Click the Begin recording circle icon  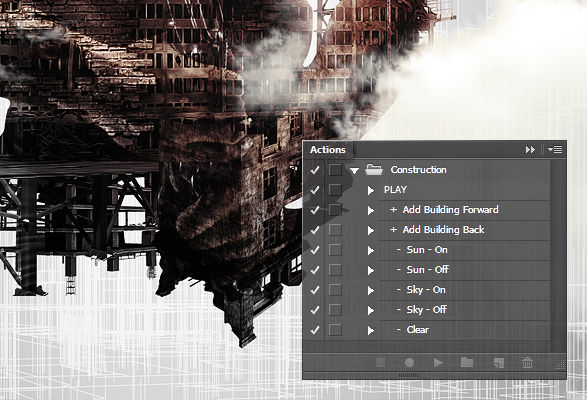click(409, 363)
